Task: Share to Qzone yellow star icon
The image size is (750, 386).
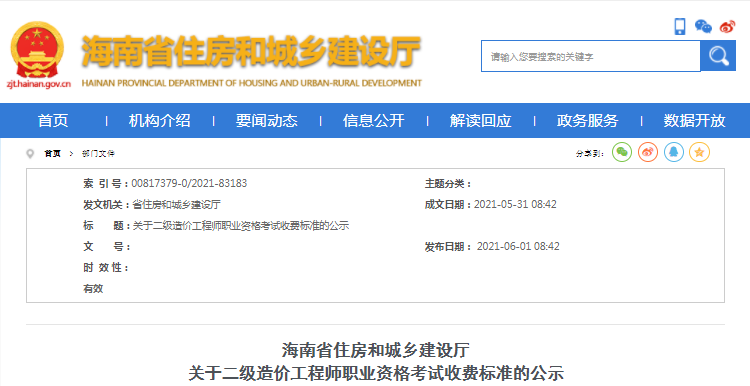Action: tap(699, 153)
